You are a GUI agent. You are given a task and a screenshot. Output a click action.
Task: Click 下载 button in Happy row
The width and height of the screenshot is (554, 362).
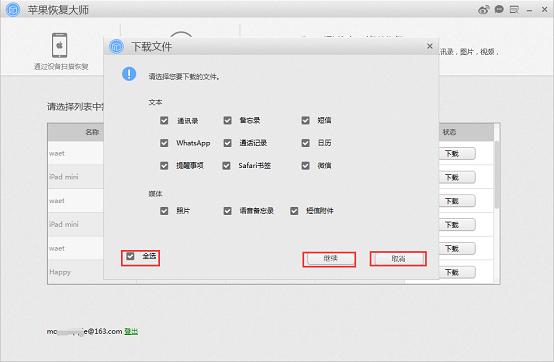point(457,272)
